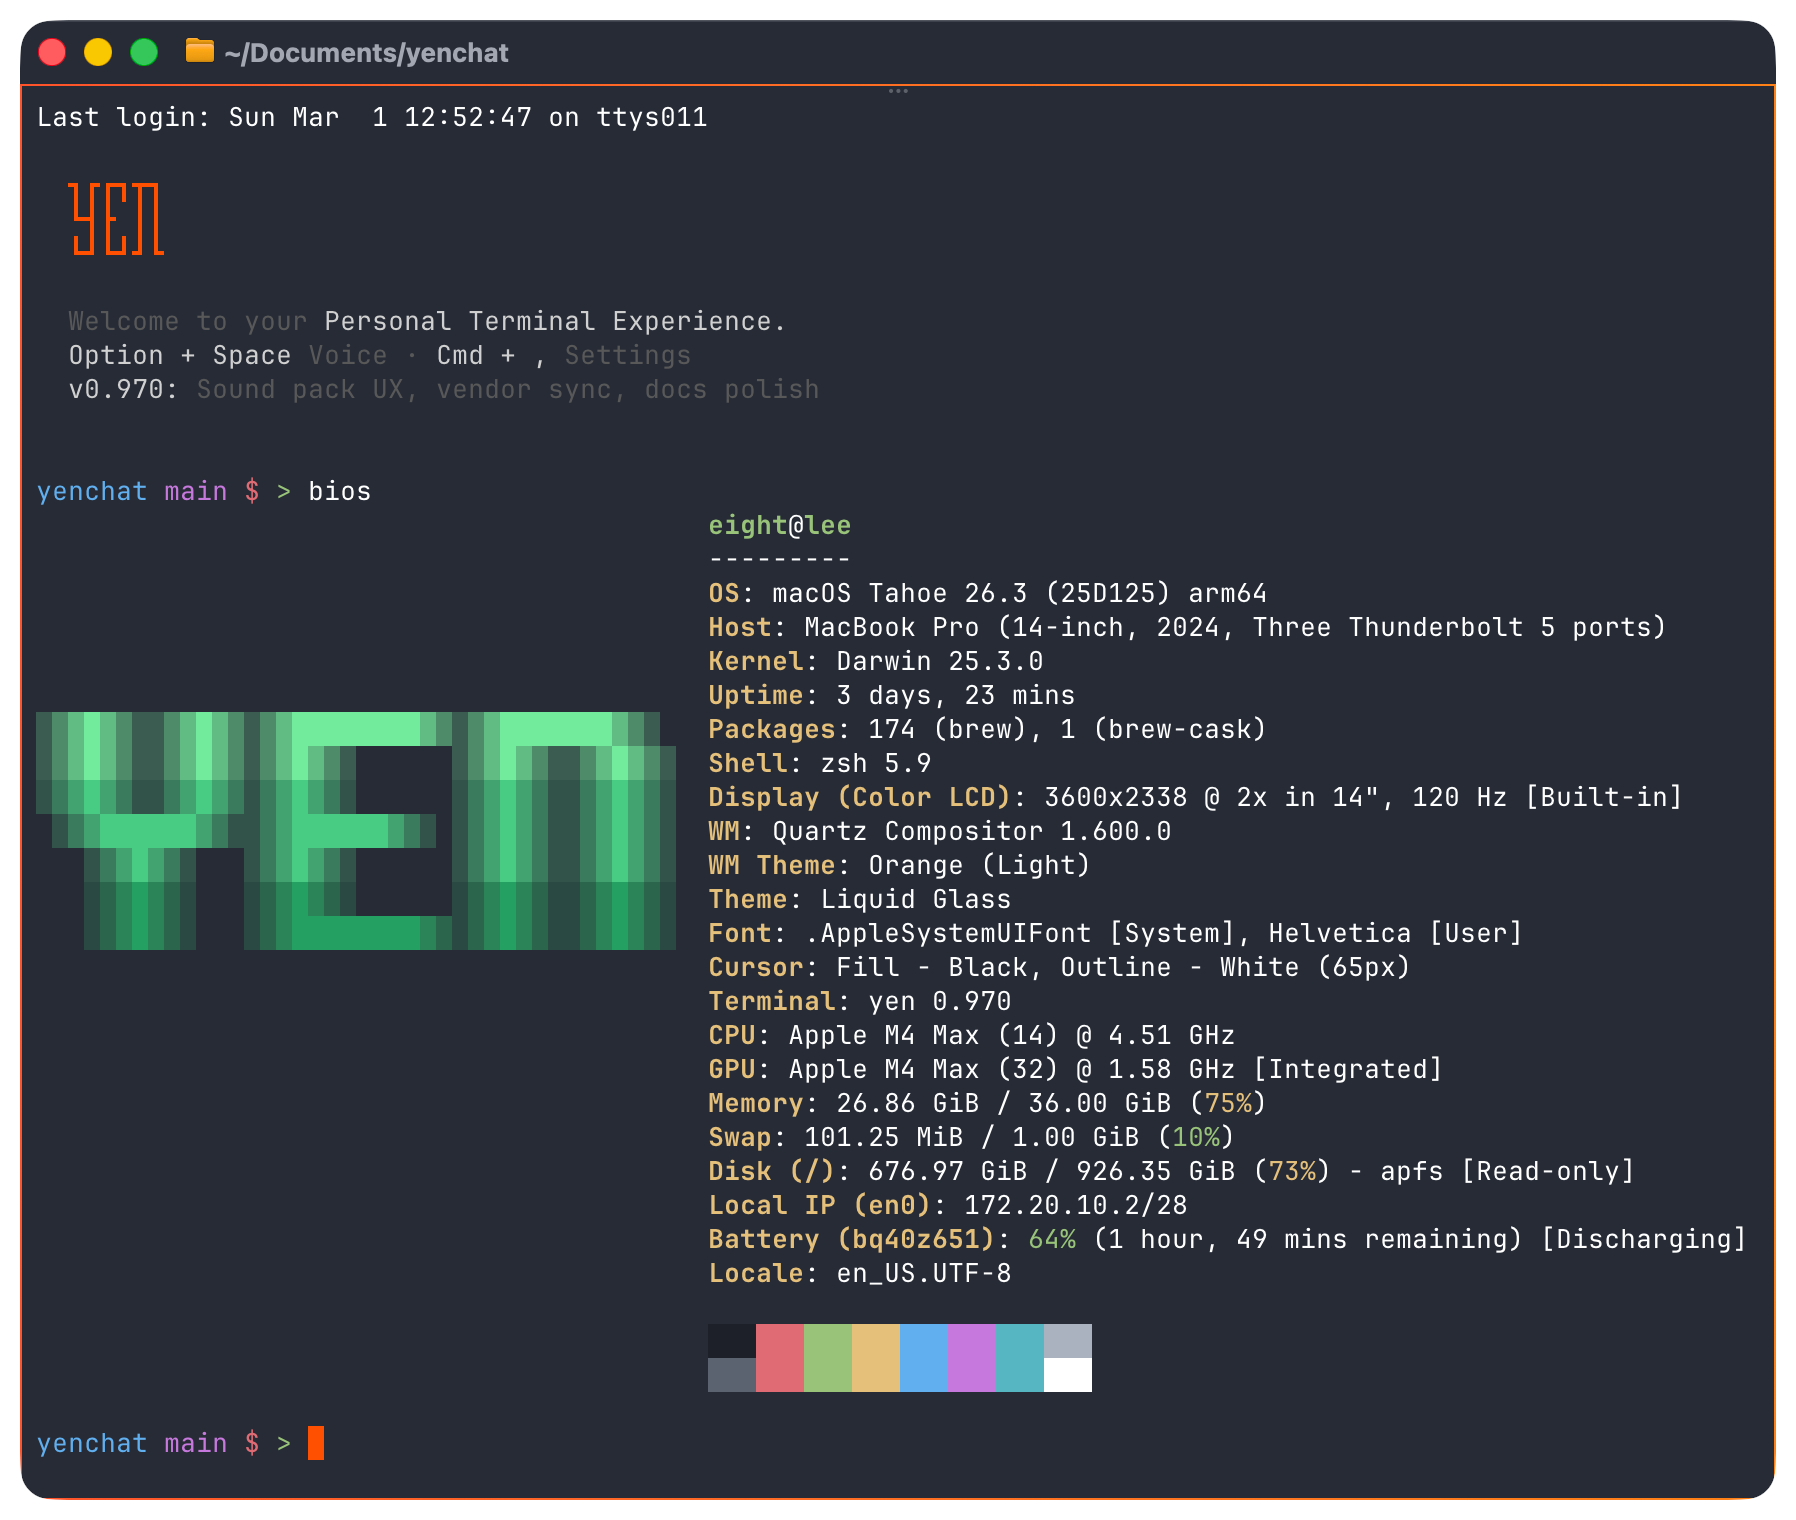Click 'Welcome to your Personal Terminal Experience.'
Viewport: 1796px width, 1520px height.
428,321
